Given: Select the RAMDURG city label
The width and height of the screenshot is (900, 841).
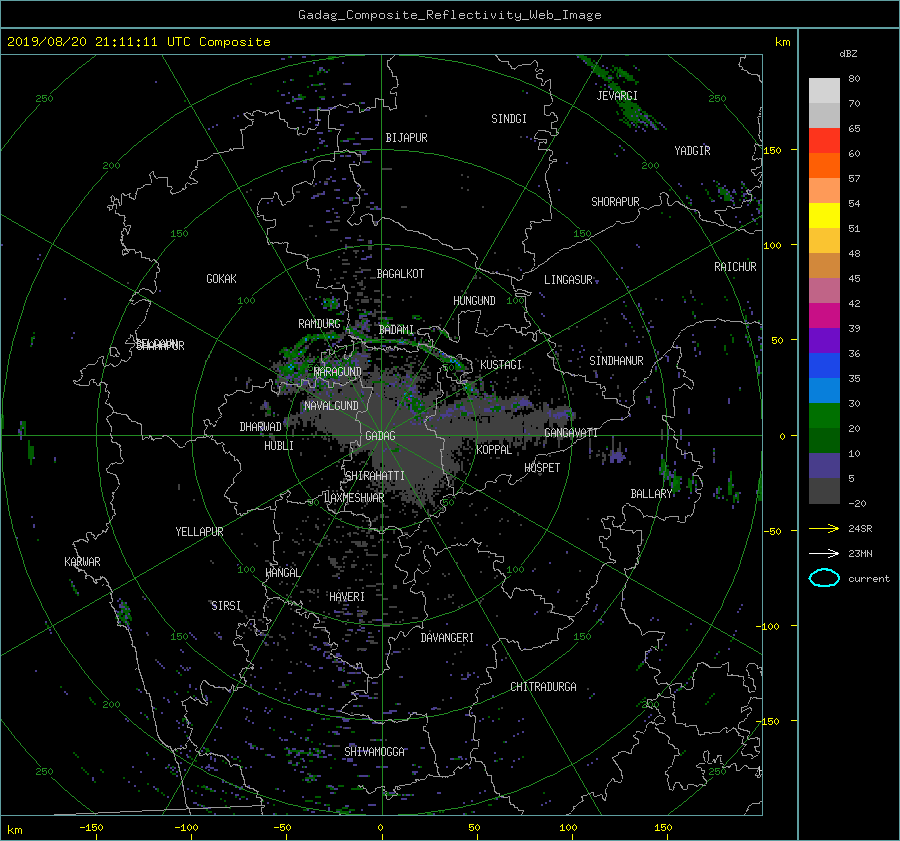Looking at the screenshot, I should [x=319, y=324].
